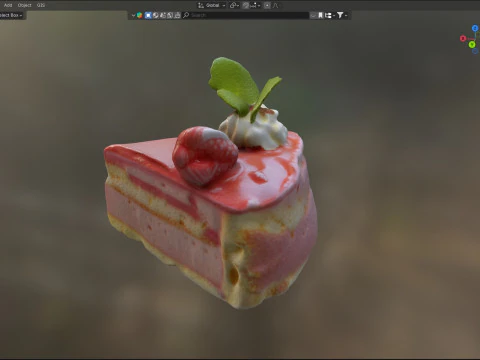
Task: Click the strawberry on the cake
Action: 204,155
